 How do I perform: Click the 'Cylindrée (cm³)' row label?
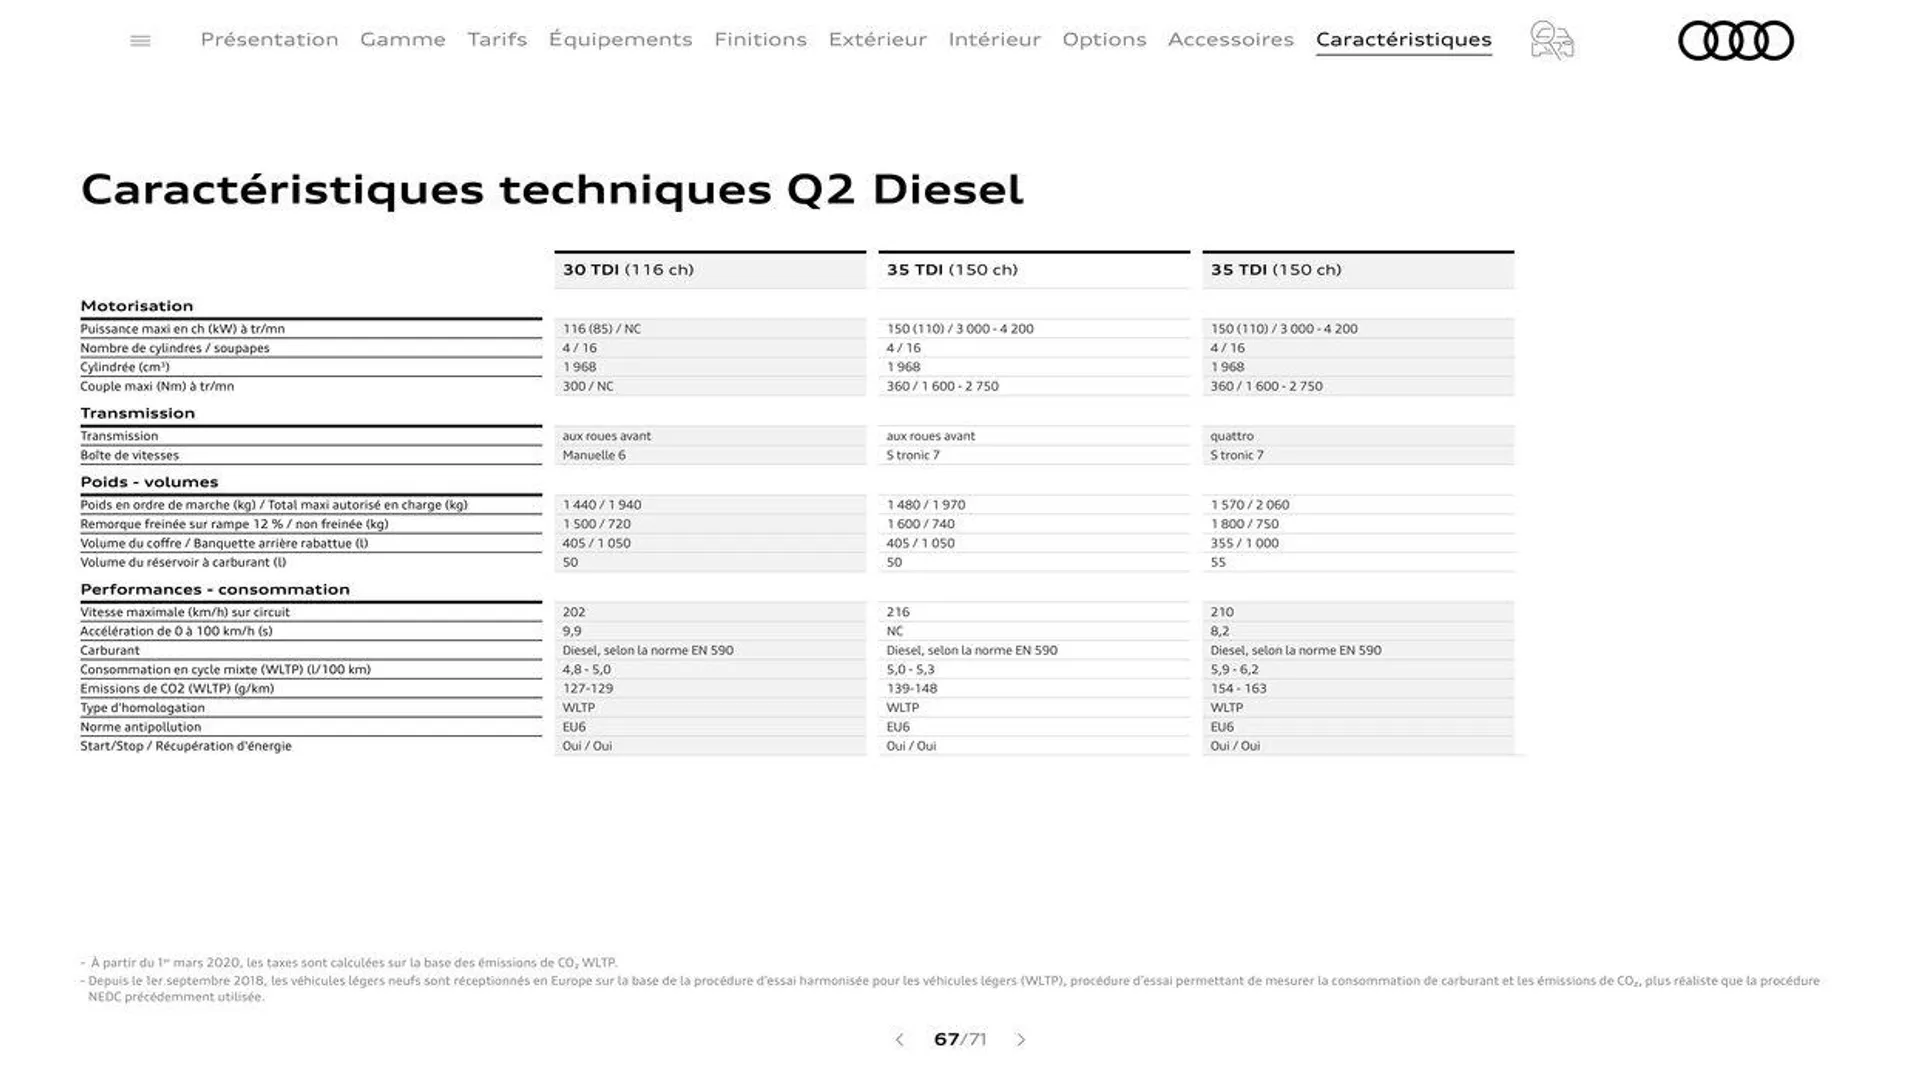tap(125, 367)
